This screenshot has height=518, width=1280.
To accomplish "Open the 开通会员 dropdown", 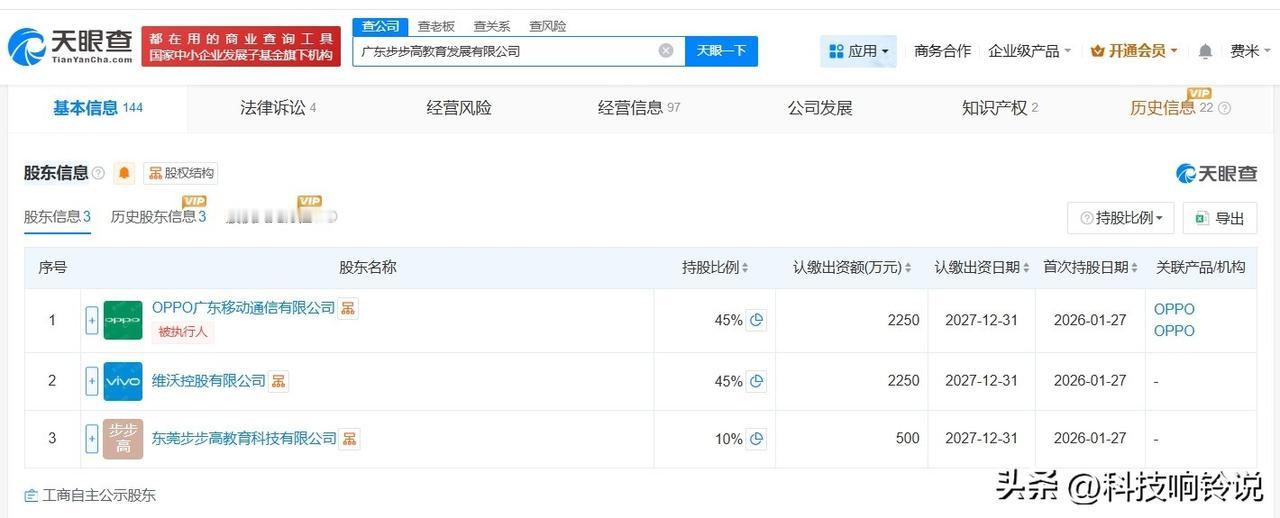I will tap(1134, 51).
